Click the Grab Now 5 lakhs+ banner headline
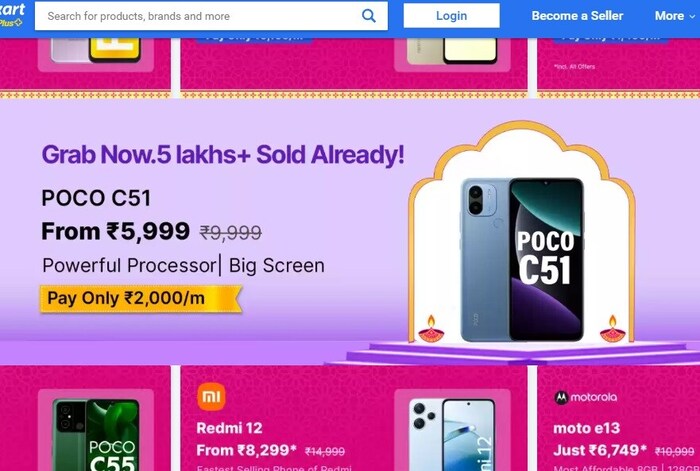The height and width of the screenshot is (471, 700). coord(223,154)
